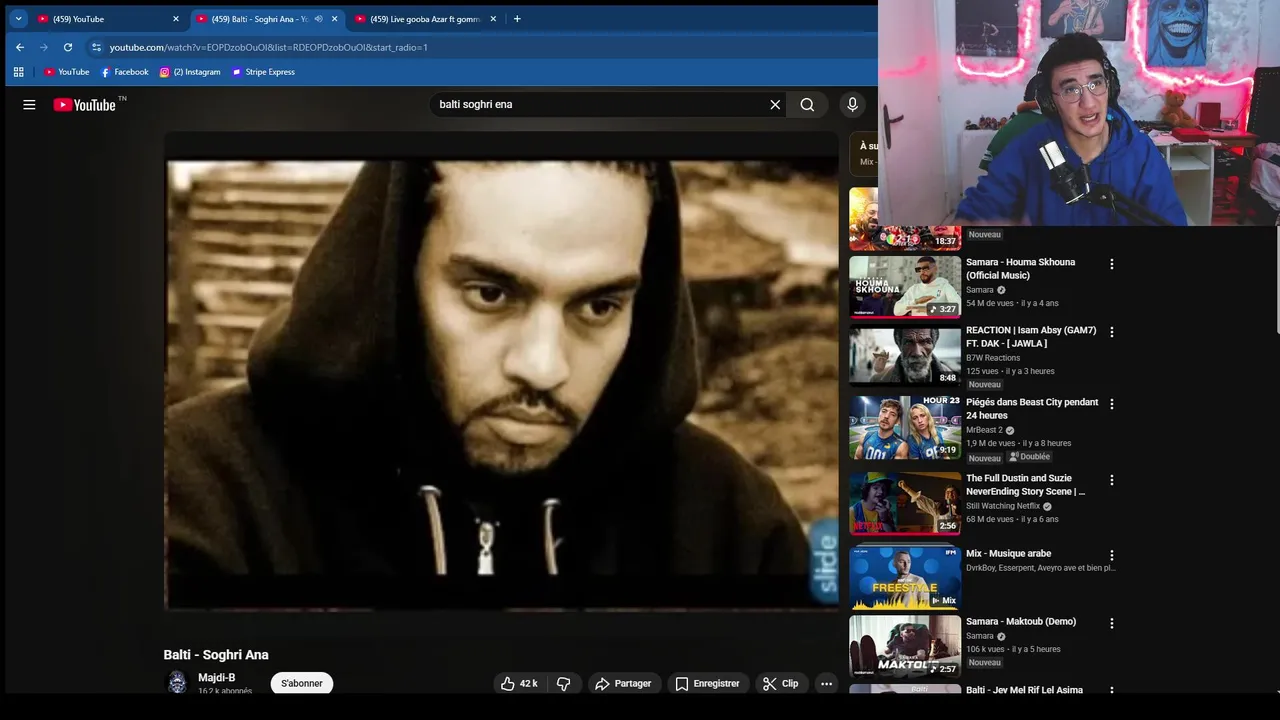Click the S'abonner subscribe button

(x=302, y=684)
